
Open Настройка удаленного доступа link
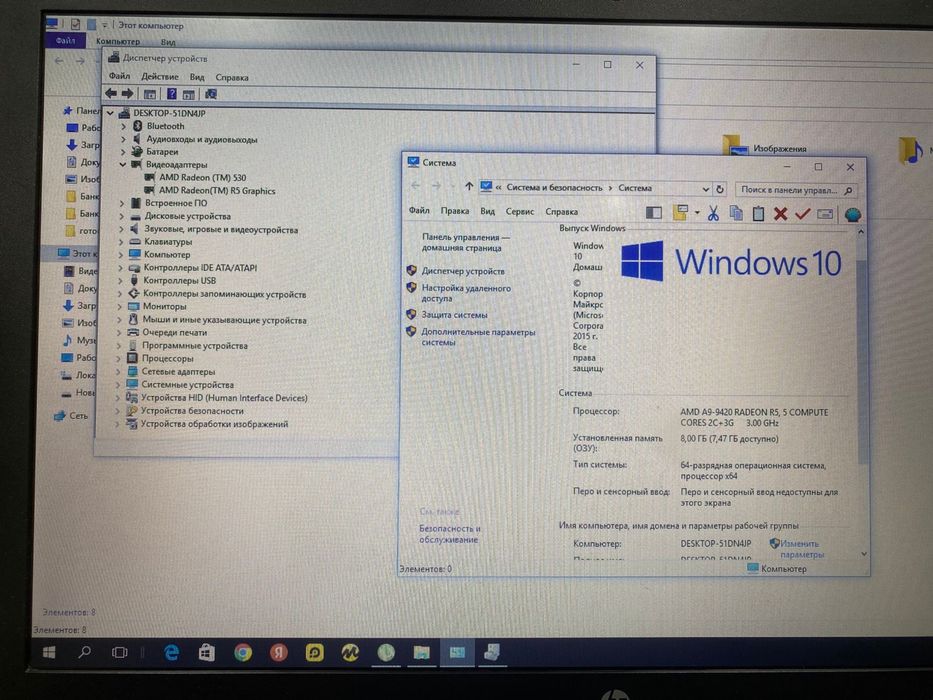tap(466, 293)
